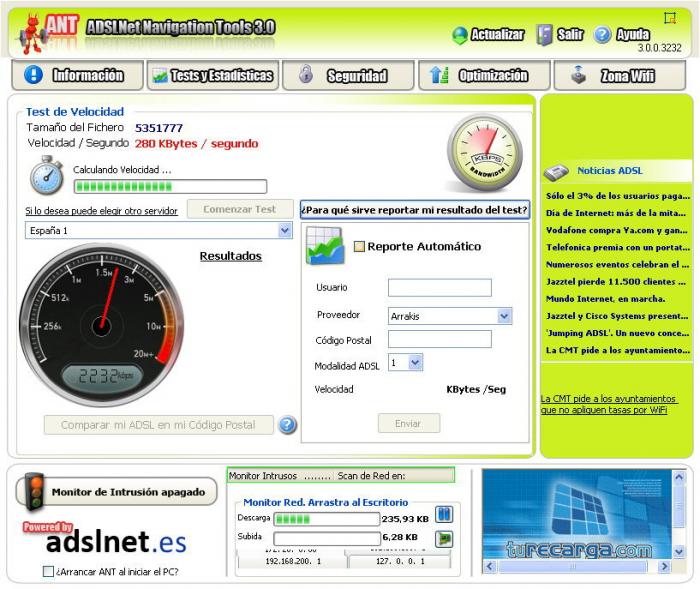Click the Usuario input field

coord(440,288)
